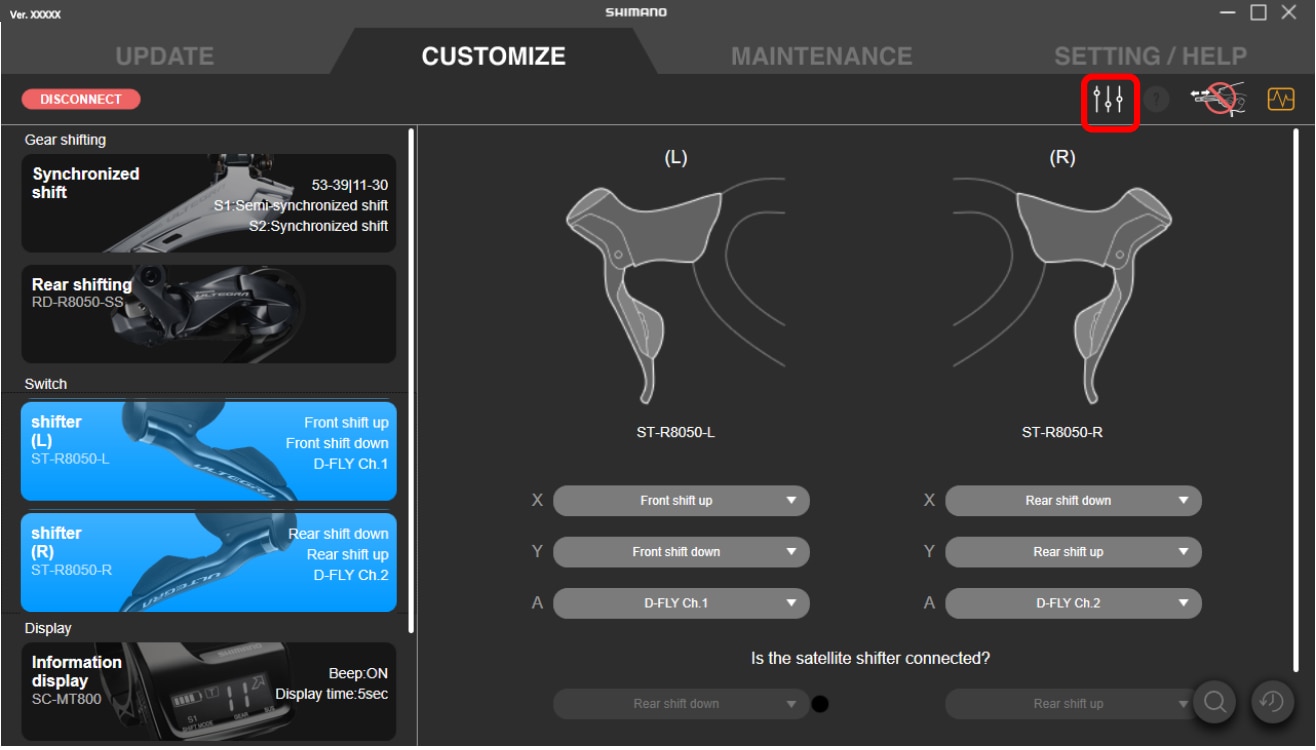Click the history restore clock icon

[1272, 702]
